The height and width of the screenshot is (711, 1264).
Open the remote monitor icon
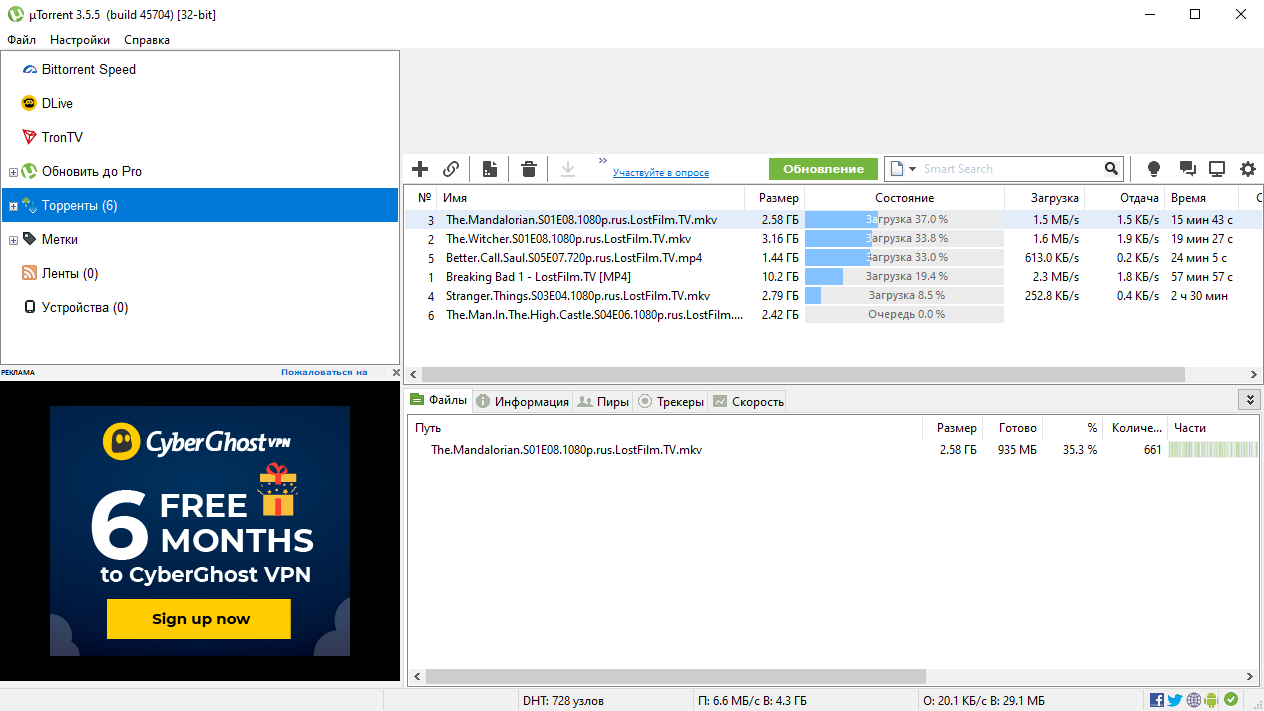tap(1217, 169)
